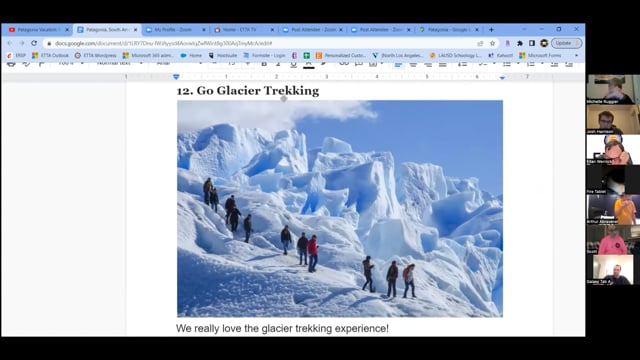The image size is (640, 360).
Task: Bookmark this page with the star icon
Action: point(493,43)
